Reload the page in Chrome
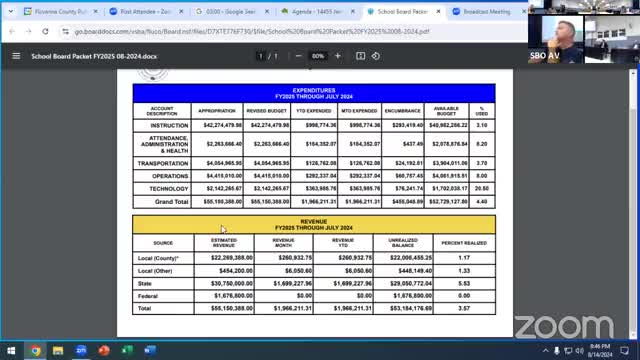Viewport: 640px width, 360px height. pos(45,31)
